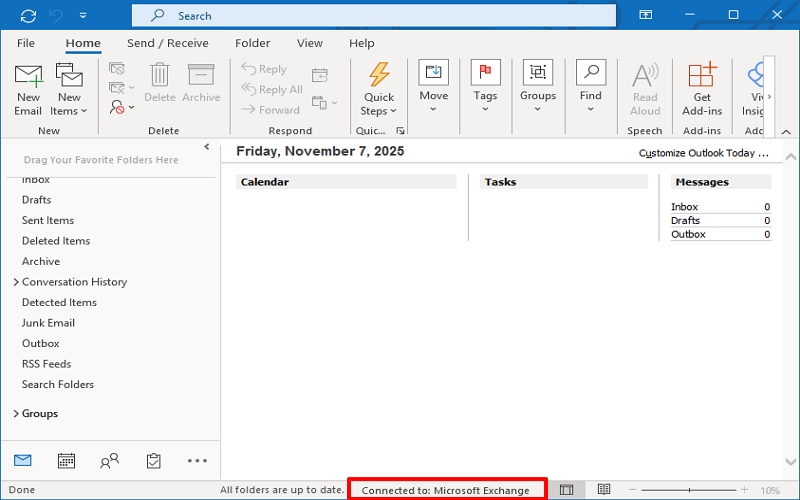Click the zoom slider in the status bar

[x=689, y=490]
